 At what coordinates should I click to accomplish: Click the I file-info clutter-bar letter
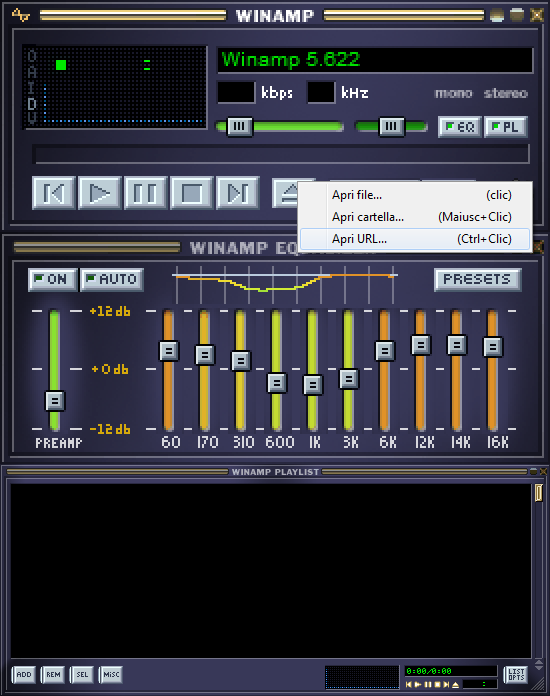click(32, 87)
